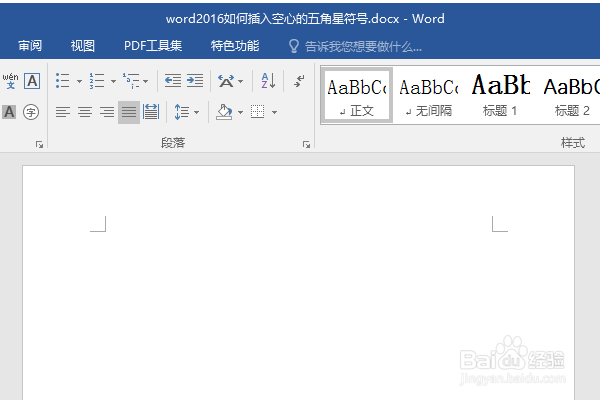The image size is (600, 400).
Task: Expand Asian layout dropdown arrow
Action: (x=240, y=81)
